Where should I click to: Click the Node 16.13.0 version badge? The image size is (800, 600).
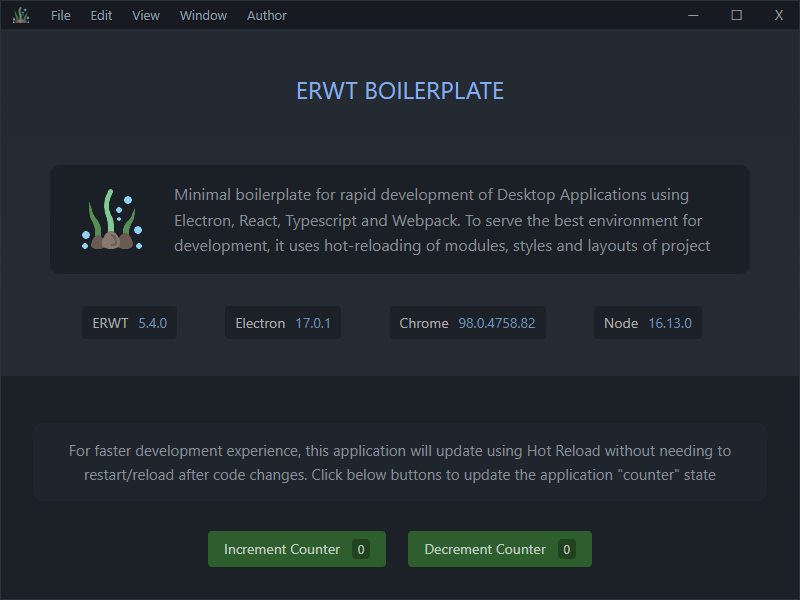(x=647, y=323)
